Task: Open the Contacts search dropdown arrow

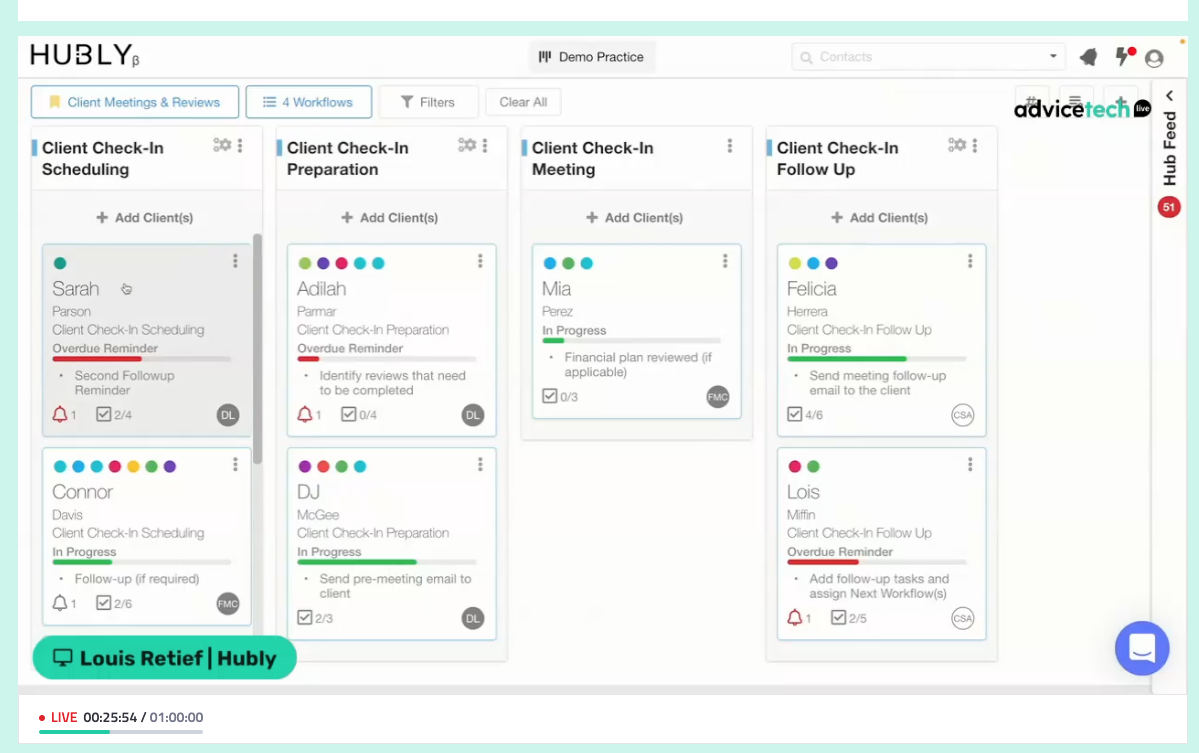Action: [x=1054, y=56]
